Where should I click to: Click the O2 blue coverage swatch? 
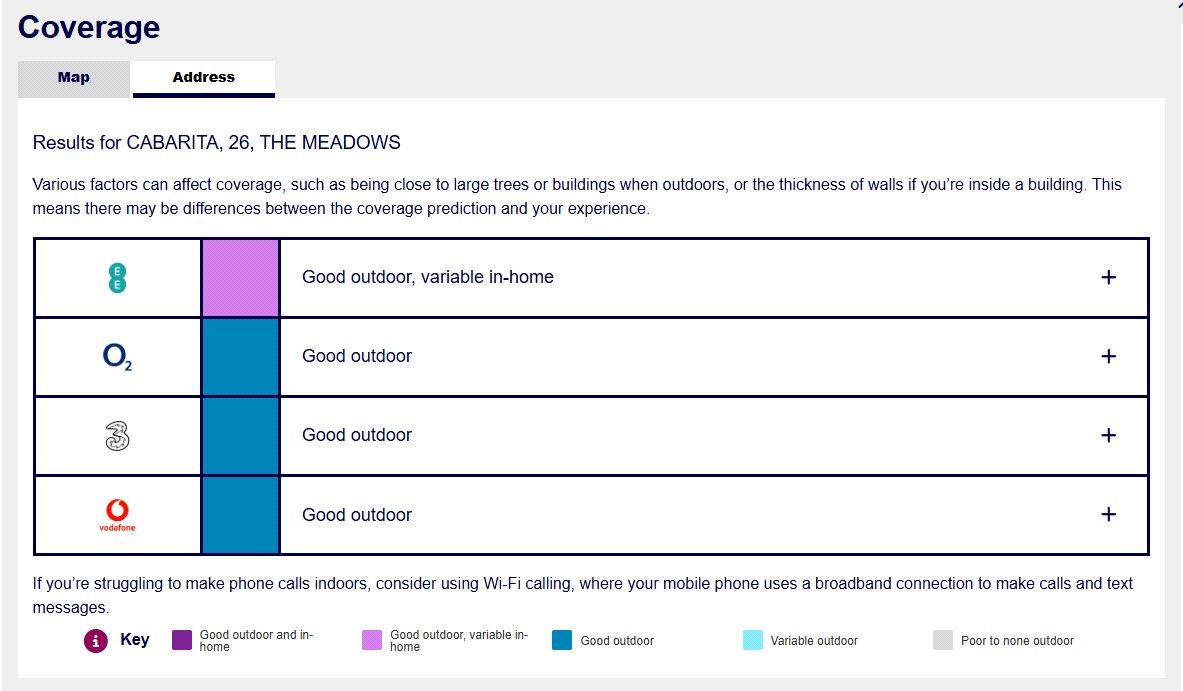(241, 357)
